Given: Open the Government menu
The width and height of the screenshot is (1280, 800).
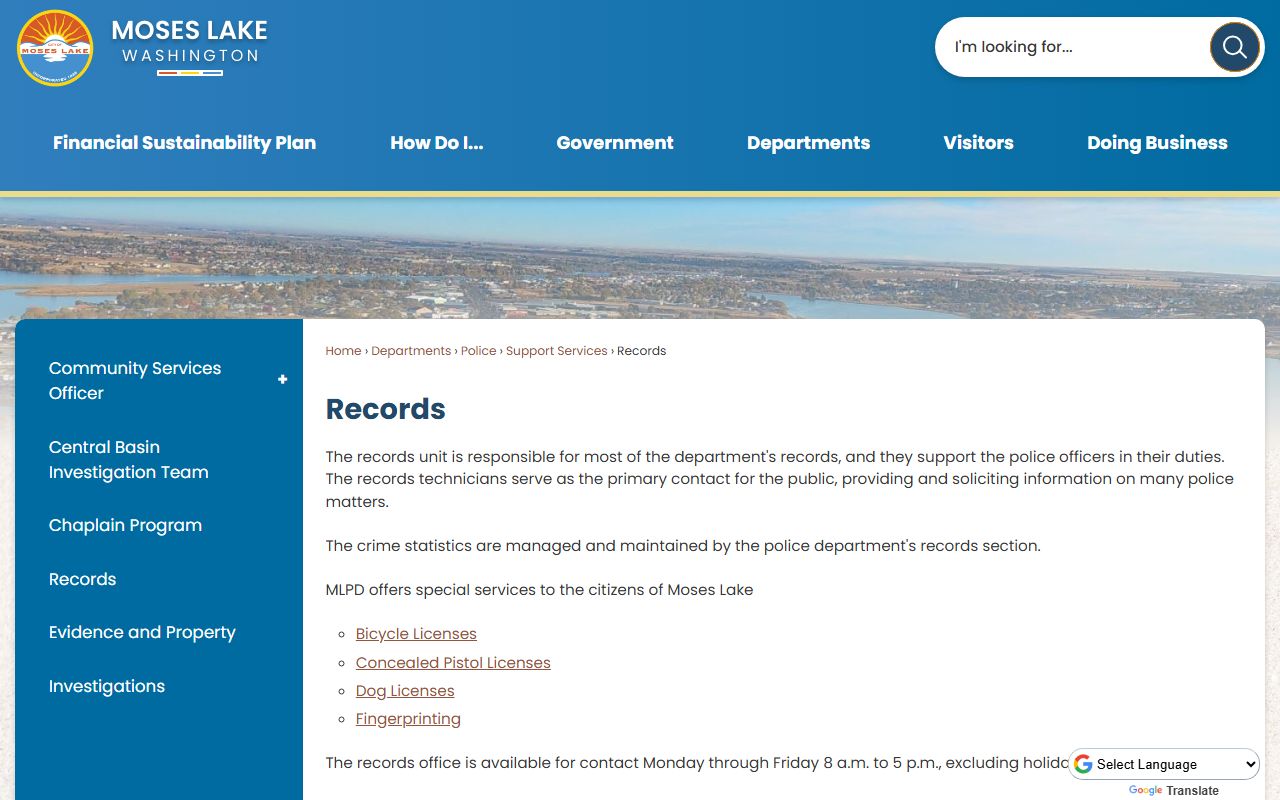Looking at the screenshot, I should (x=615, y=143).
